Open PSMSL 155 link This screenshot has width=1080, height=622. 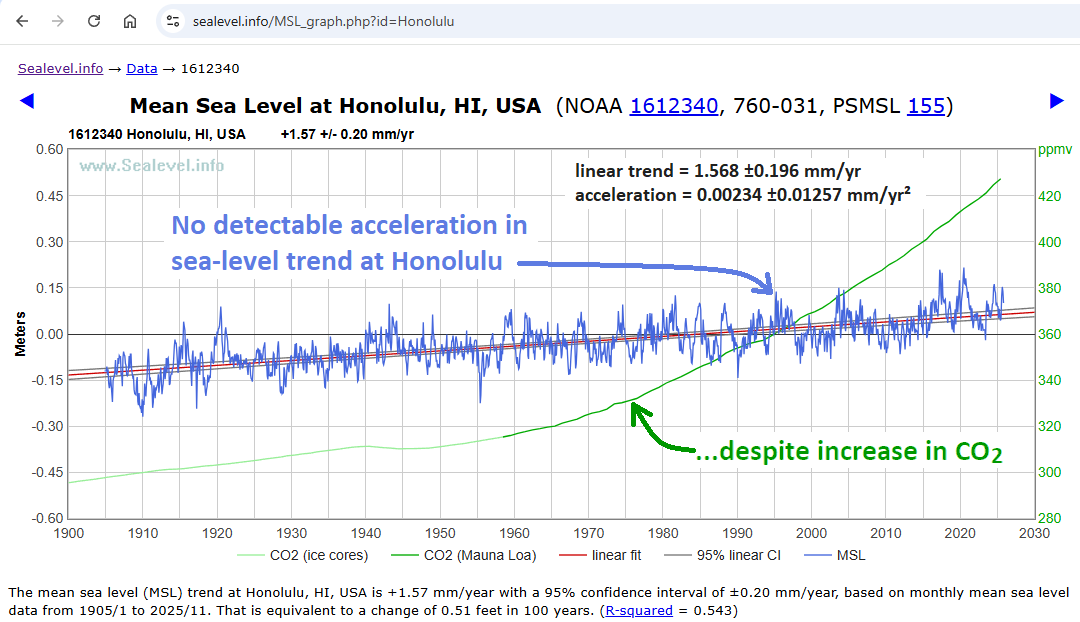point(925,105)
